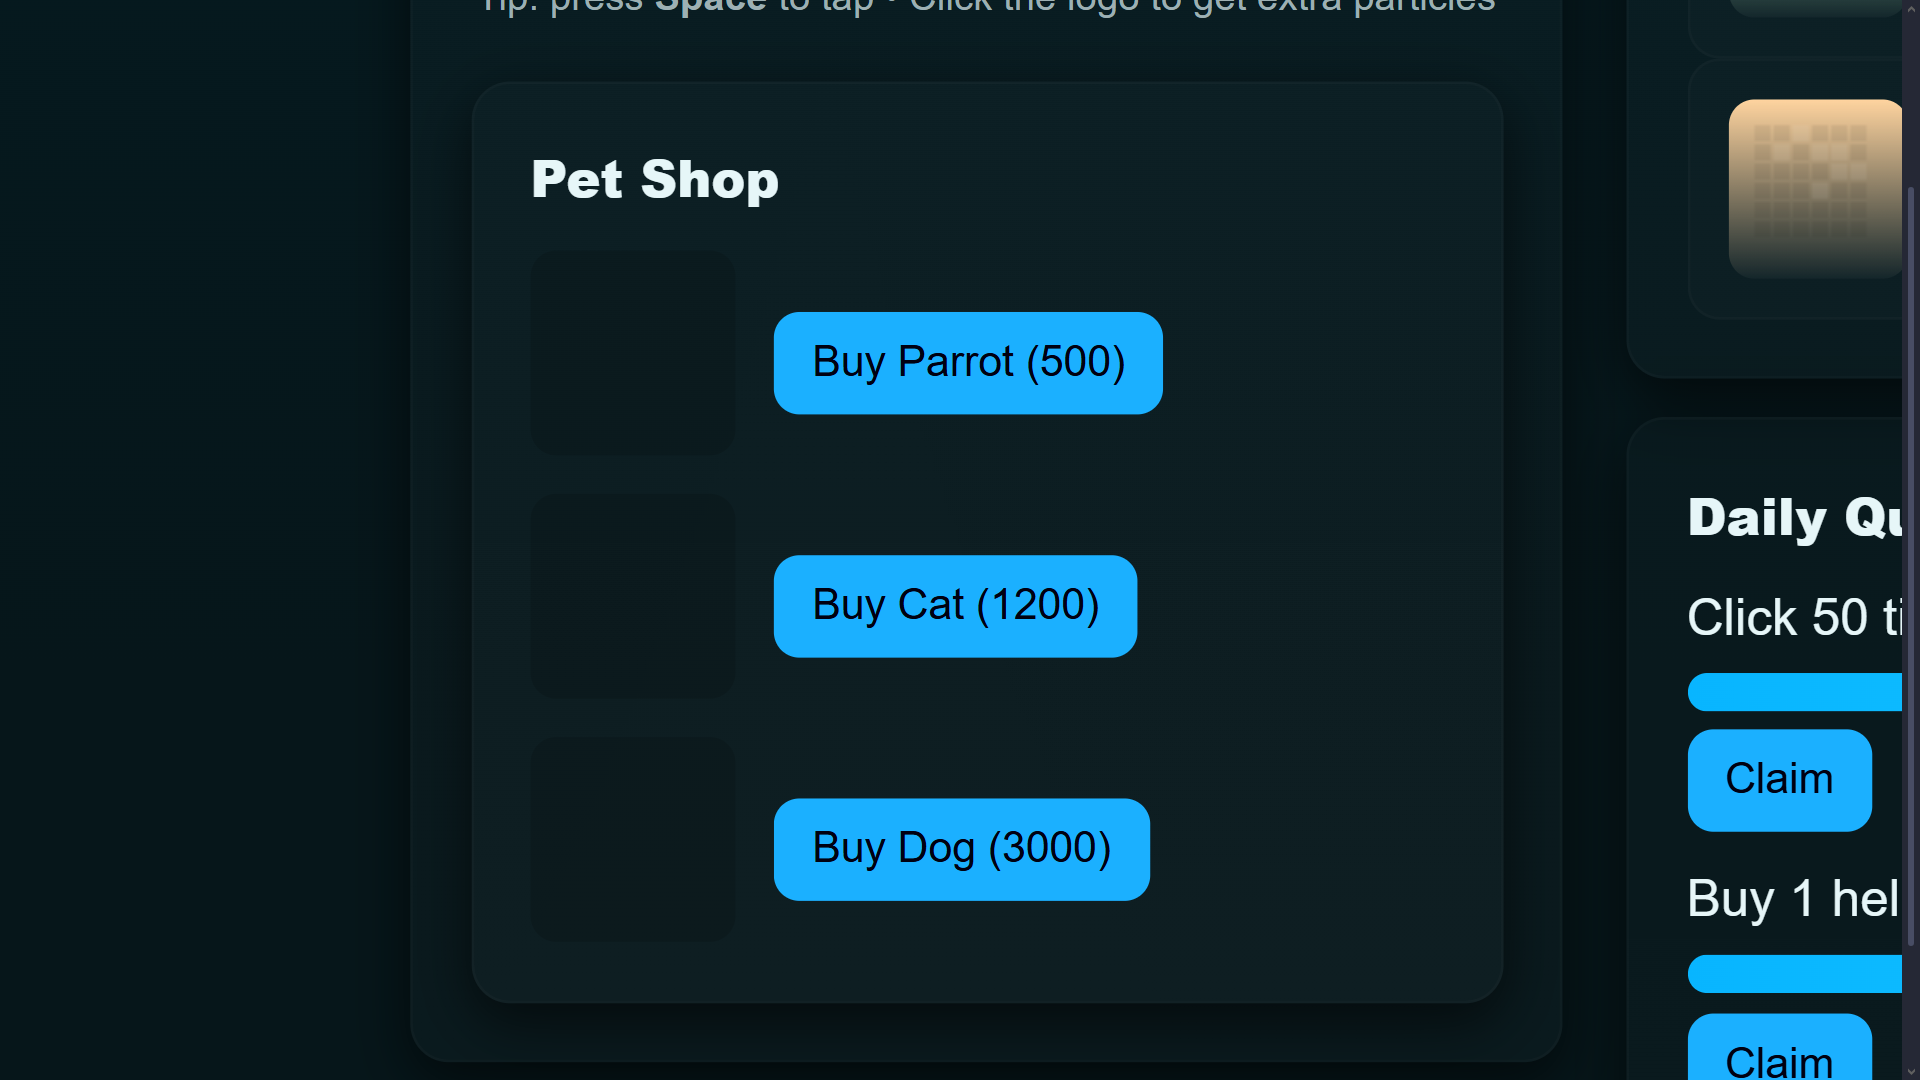Buy the Cat for 1200

pos(955,606)
